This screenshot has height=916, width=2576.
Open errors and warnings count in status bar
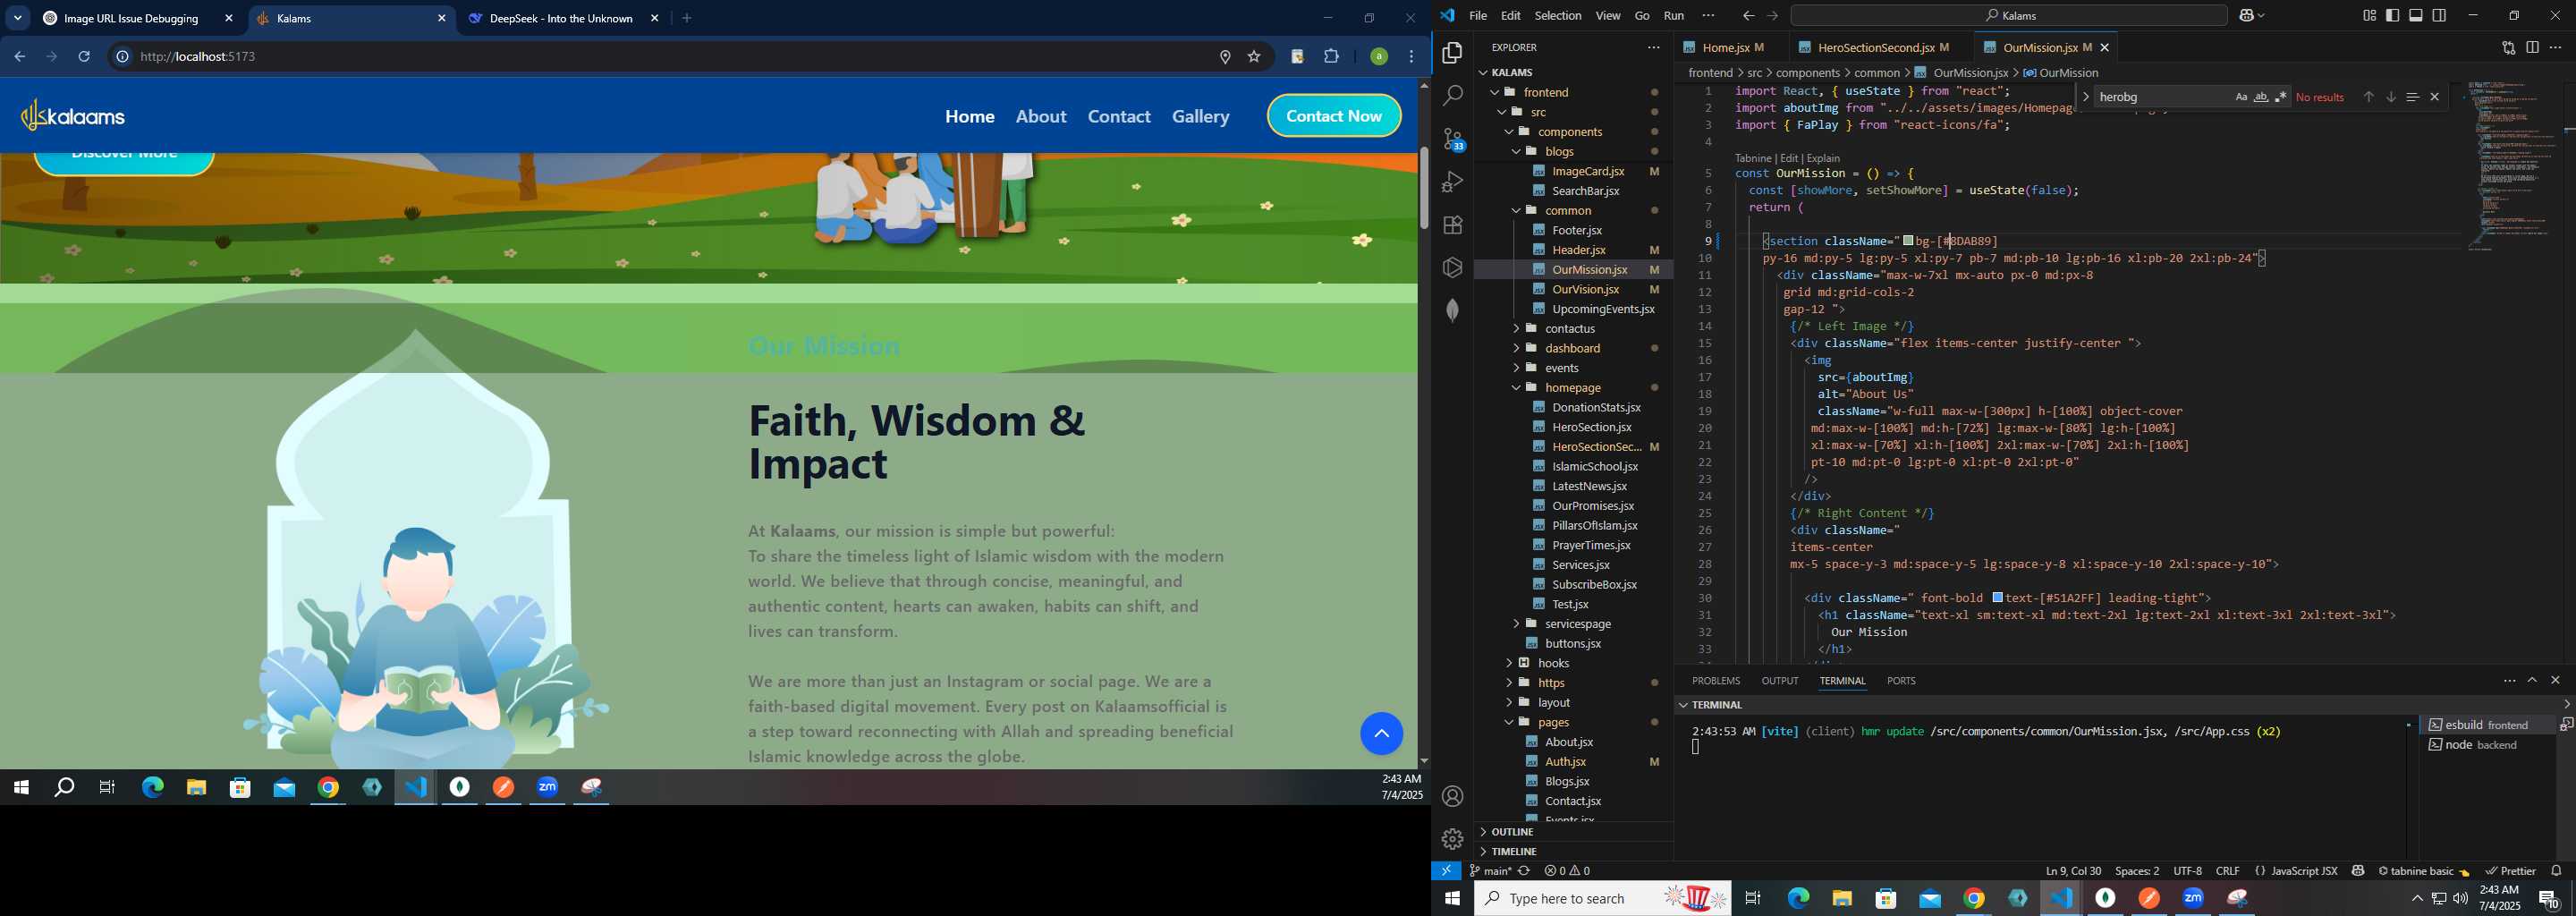[x=1567, y=871]
